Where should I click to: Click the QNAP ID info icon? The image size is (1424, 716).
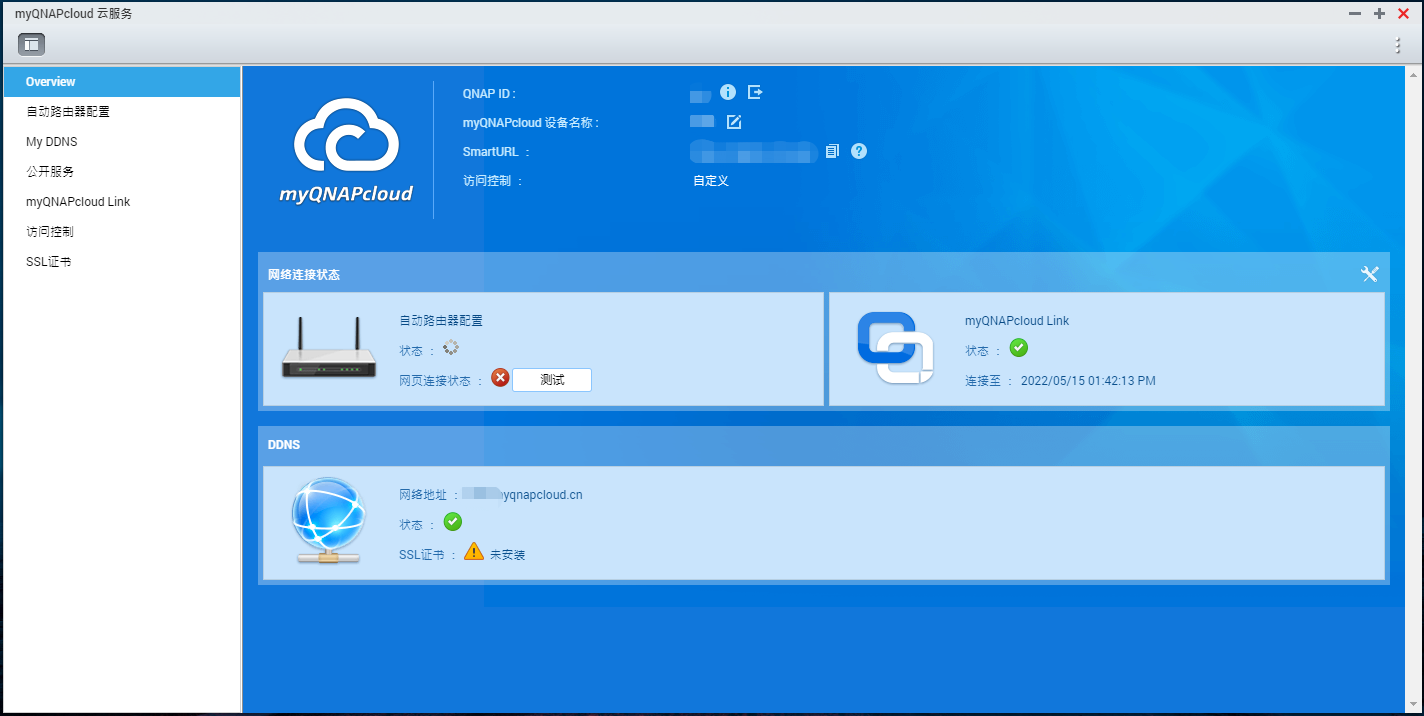pos(728,92)
